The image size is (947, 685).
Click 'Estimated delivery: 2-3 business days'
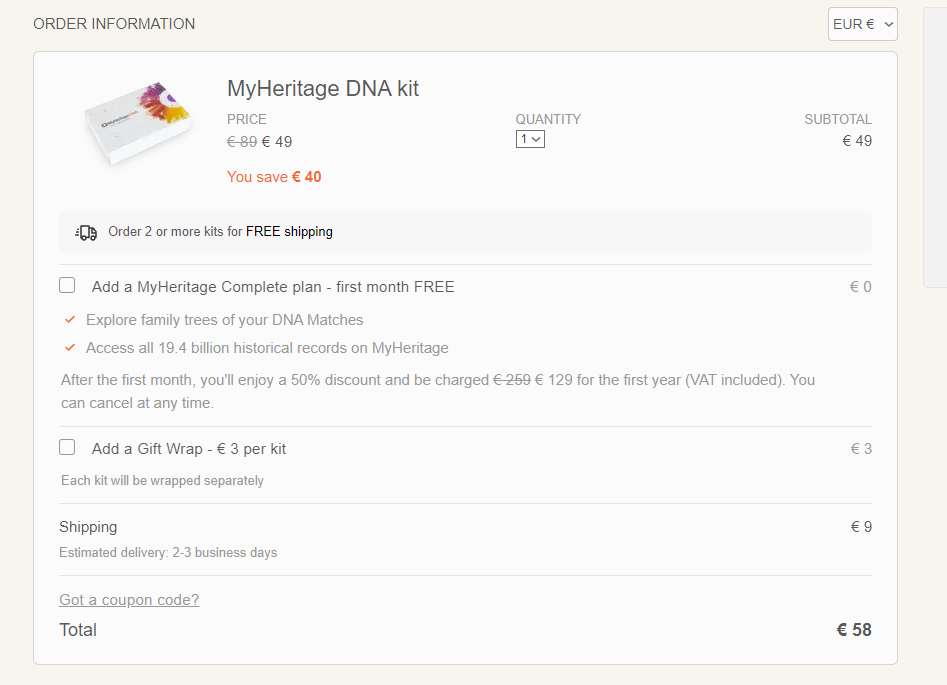[168, 553]
